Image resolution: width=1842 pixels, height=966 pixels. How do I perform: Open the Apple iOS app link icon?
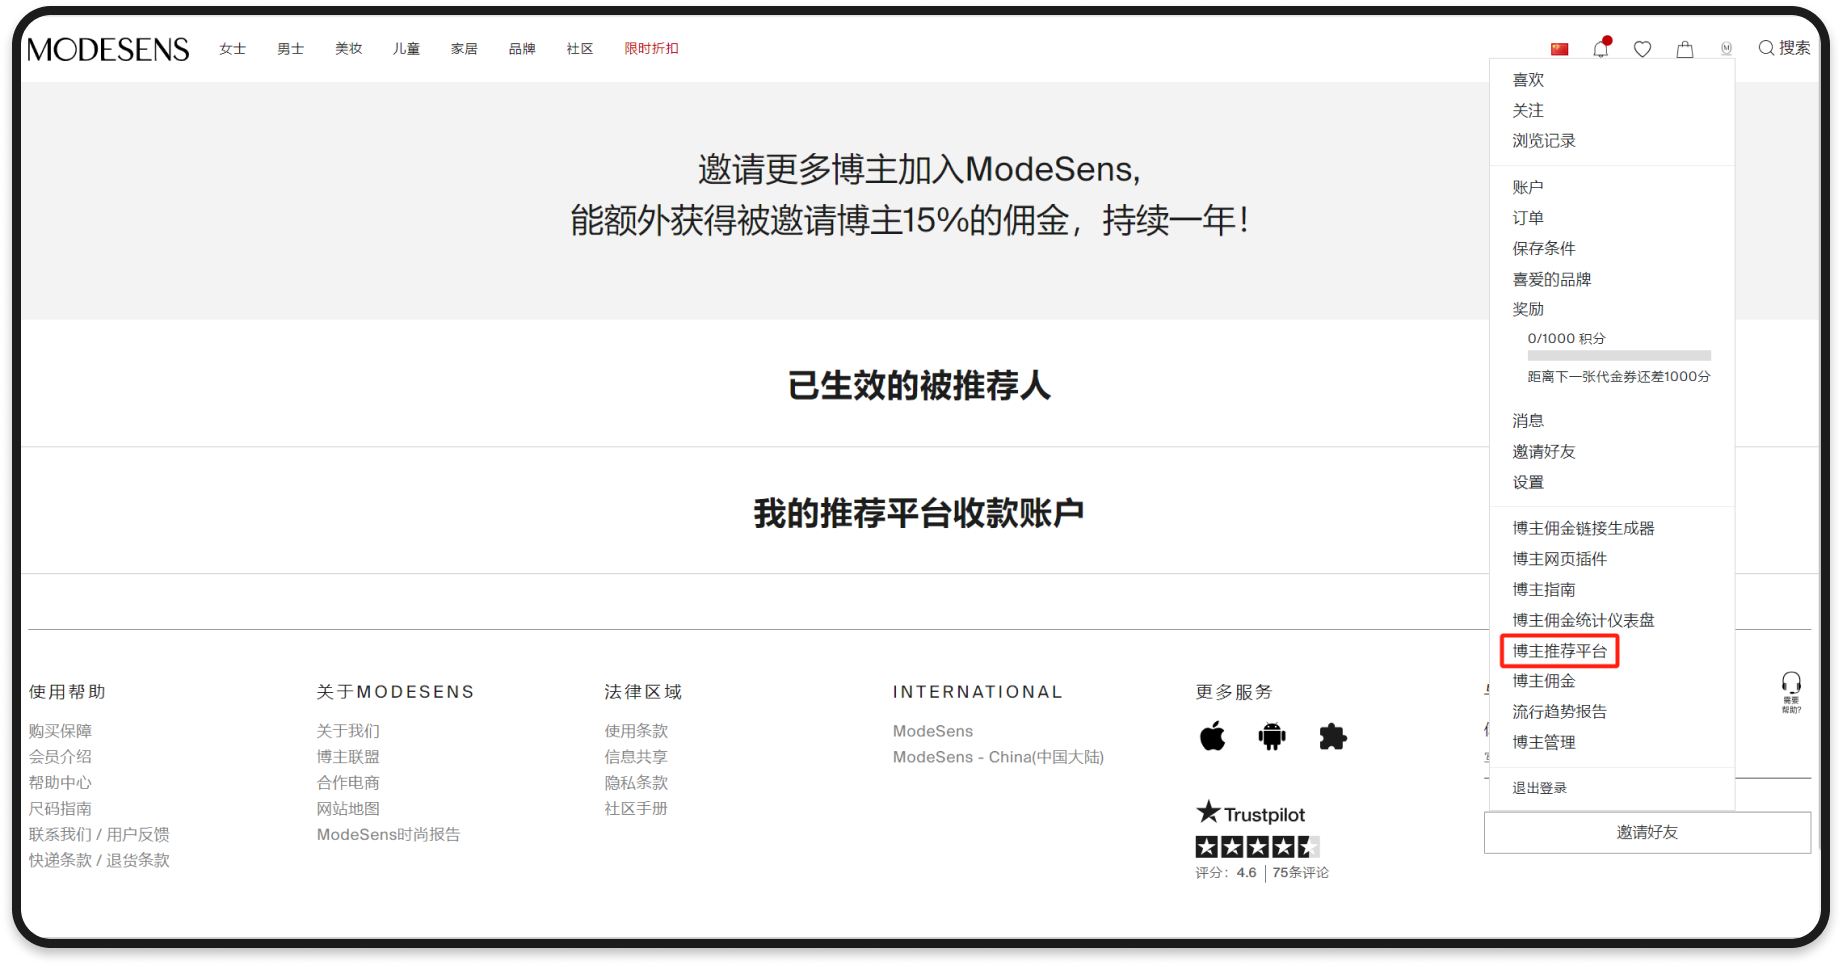pos(1212,737)
